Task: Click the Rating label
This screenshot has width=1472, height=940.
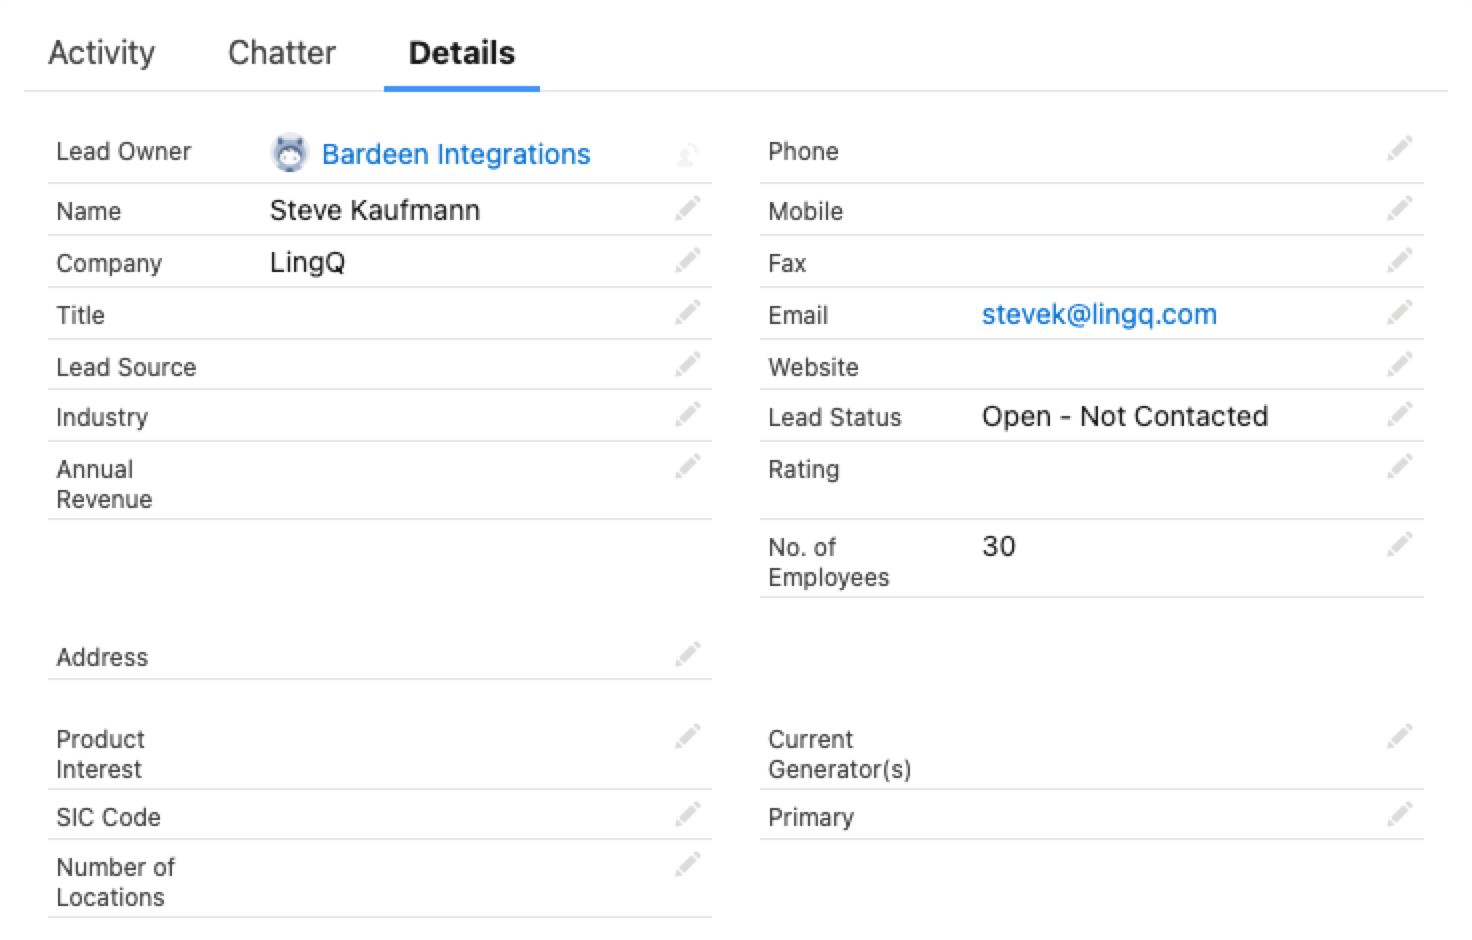Action: tap(803, 470)
